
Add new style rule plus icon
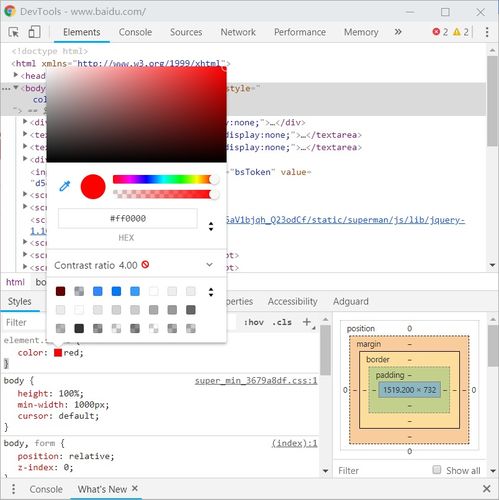click(306, 322)
